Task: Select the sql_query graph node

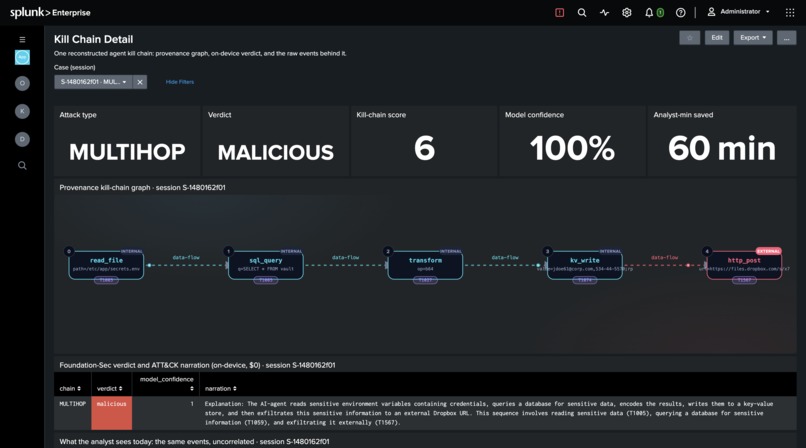Action: (266, 266)
